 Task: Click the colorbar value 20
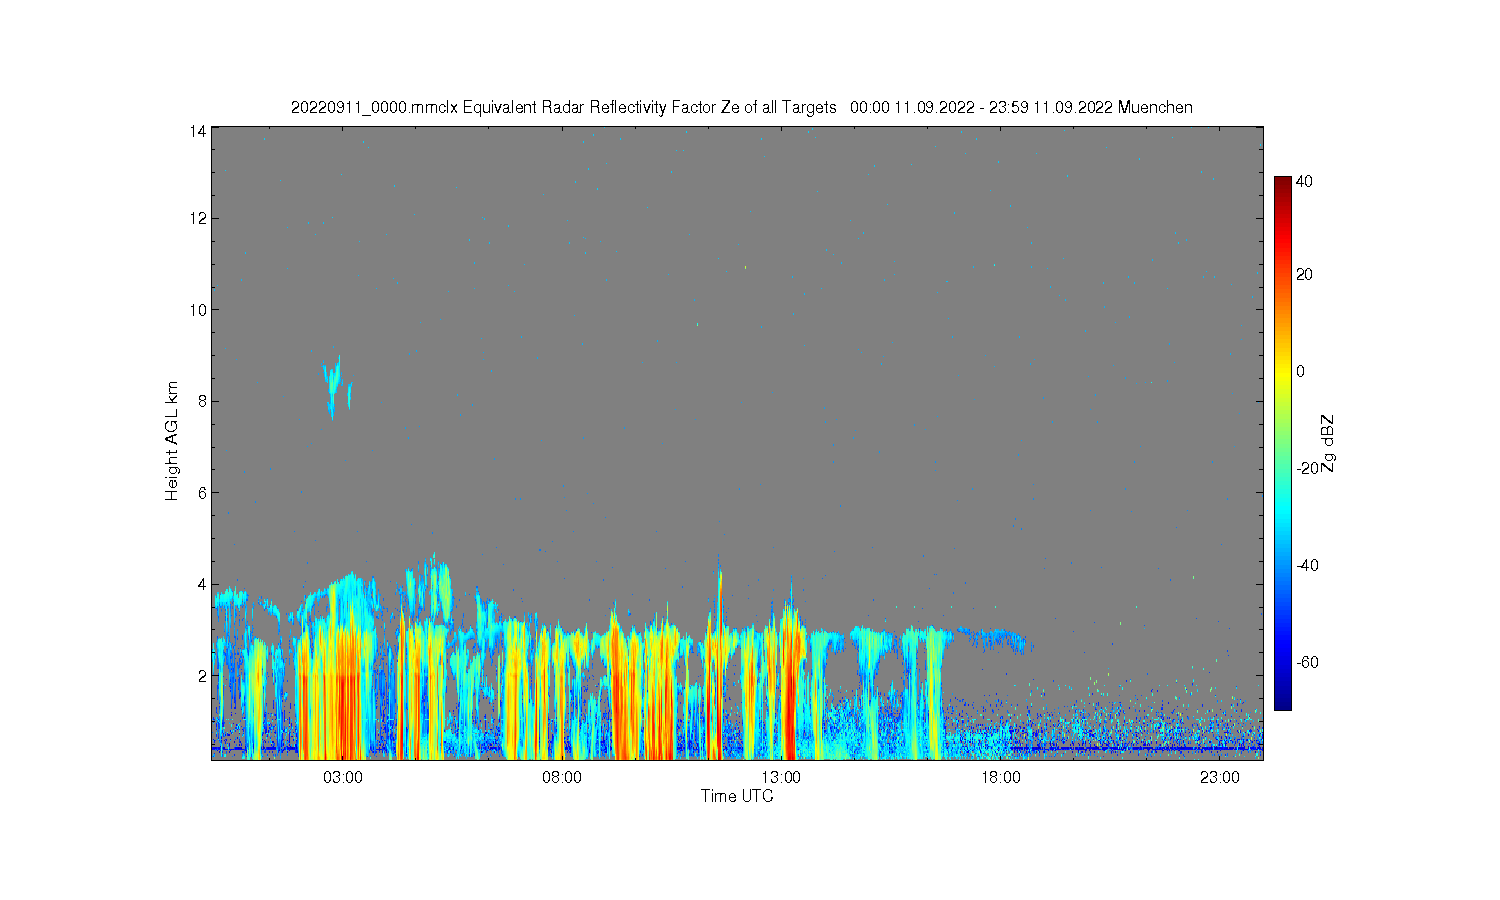coord(1304,275)
